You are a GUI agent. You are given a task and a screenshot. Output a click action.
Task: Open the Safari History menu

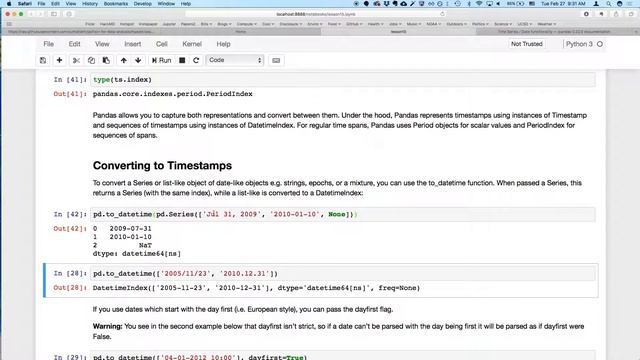(x=90, y=3)
